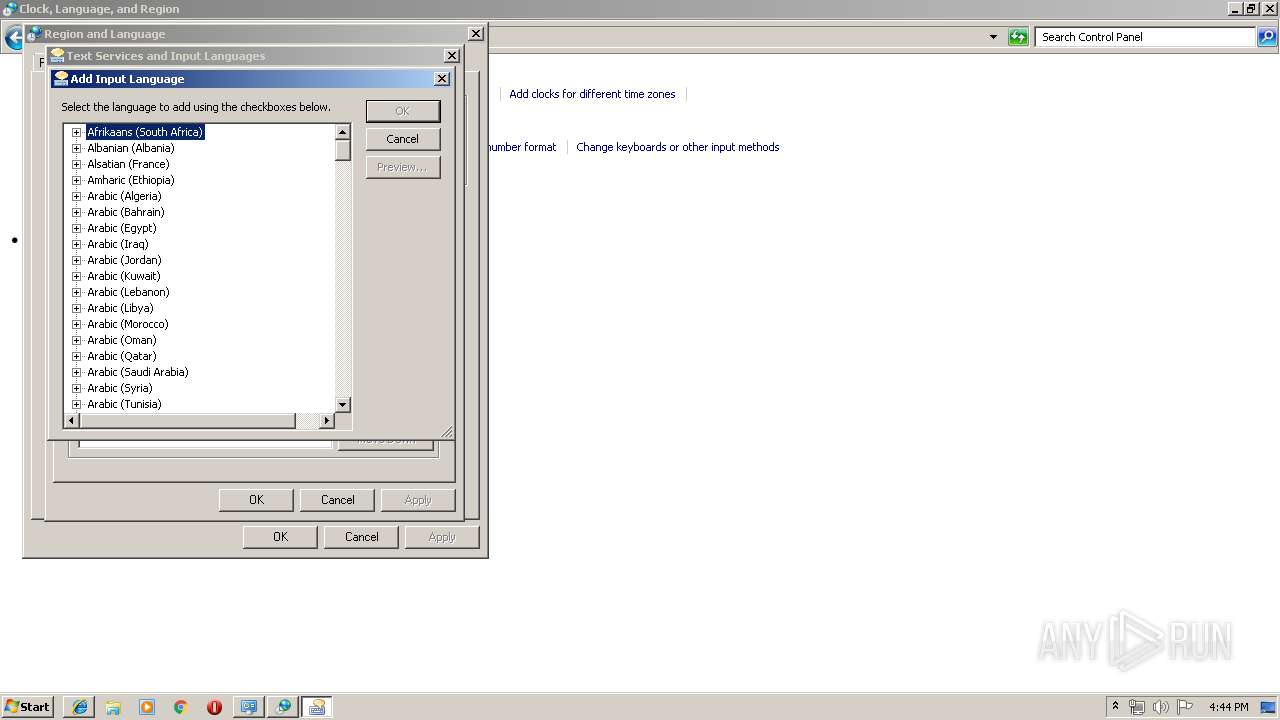The width and height of the screenshot is (1280, 720).
Task: Click the taskbar clock showing 4:44 PM
Action: 1228,707
